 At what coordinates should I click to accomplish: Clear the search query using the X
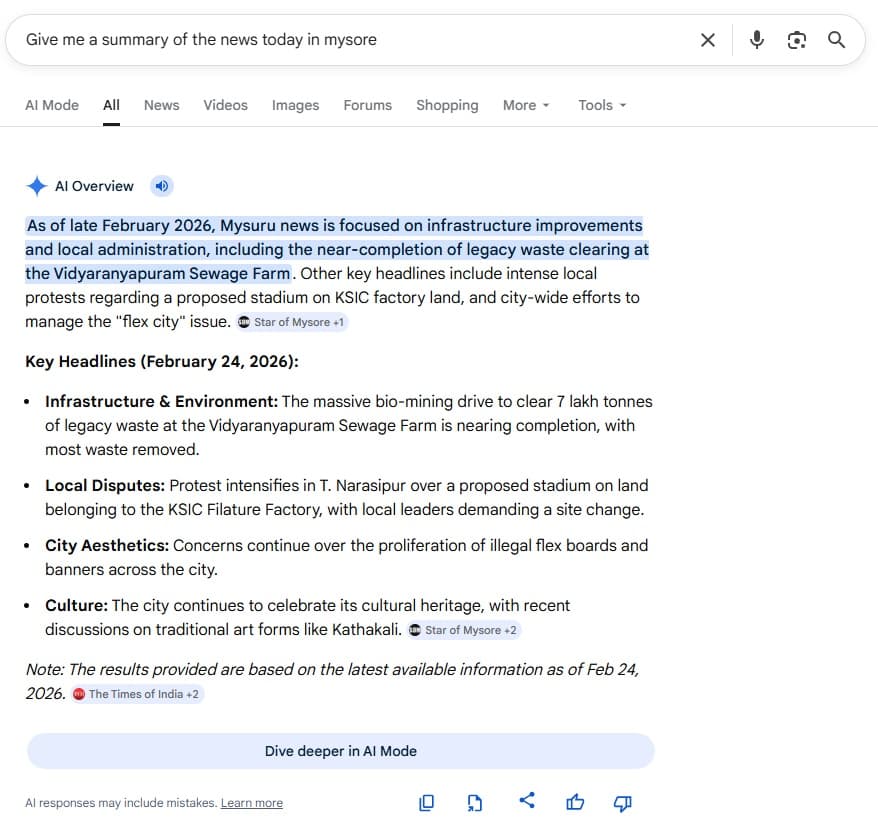tap(708, 40)
